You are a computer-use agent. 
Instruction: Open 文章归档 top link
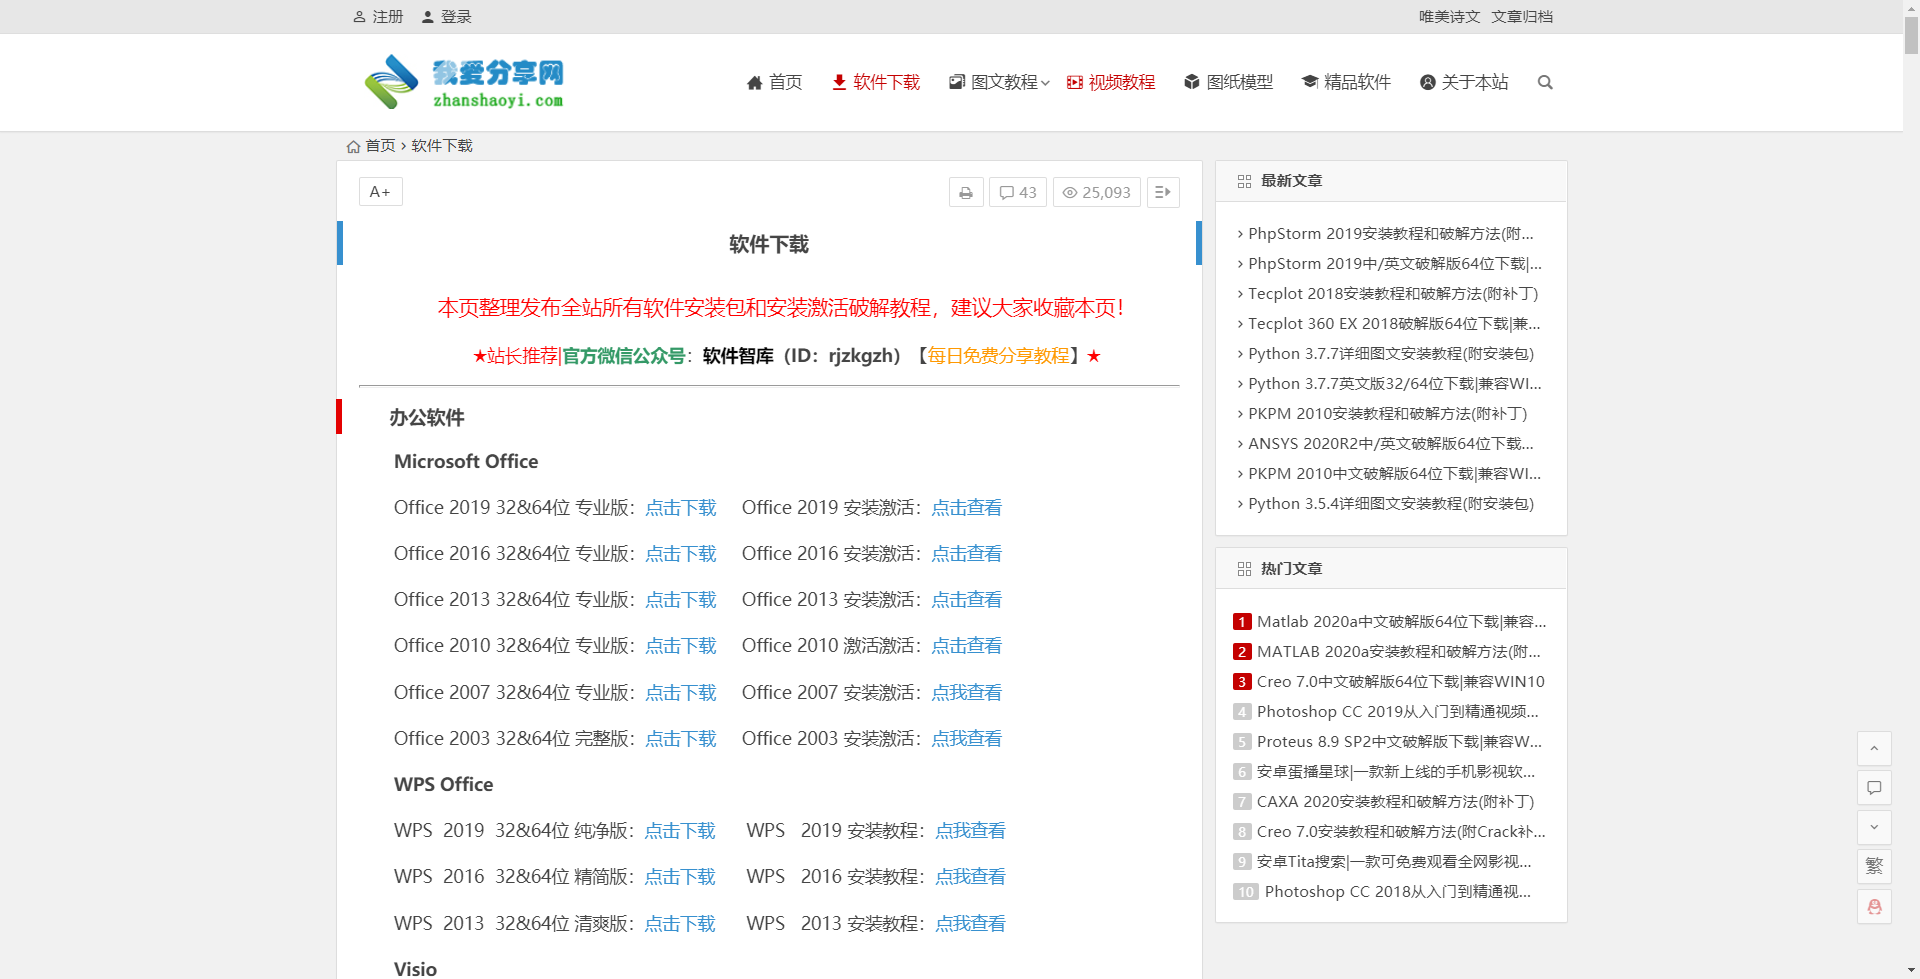[x=1522, y=17]
